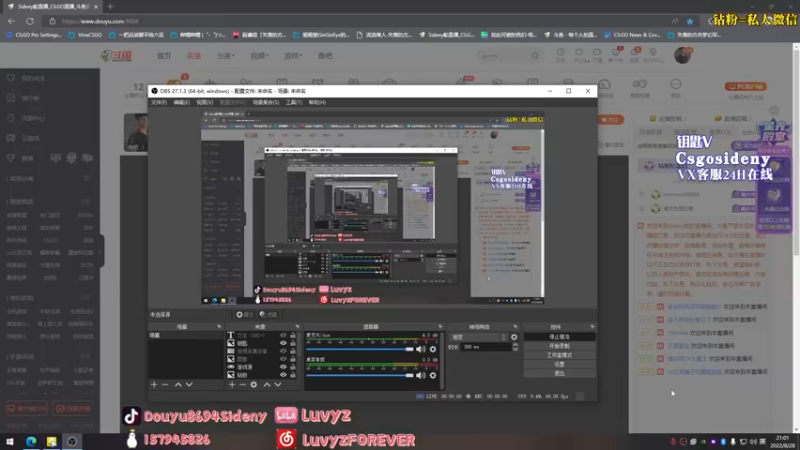This screenshot has height=450, width=800.
Task: Toggle visibility of the 钻粉 source
Action: 283,374
